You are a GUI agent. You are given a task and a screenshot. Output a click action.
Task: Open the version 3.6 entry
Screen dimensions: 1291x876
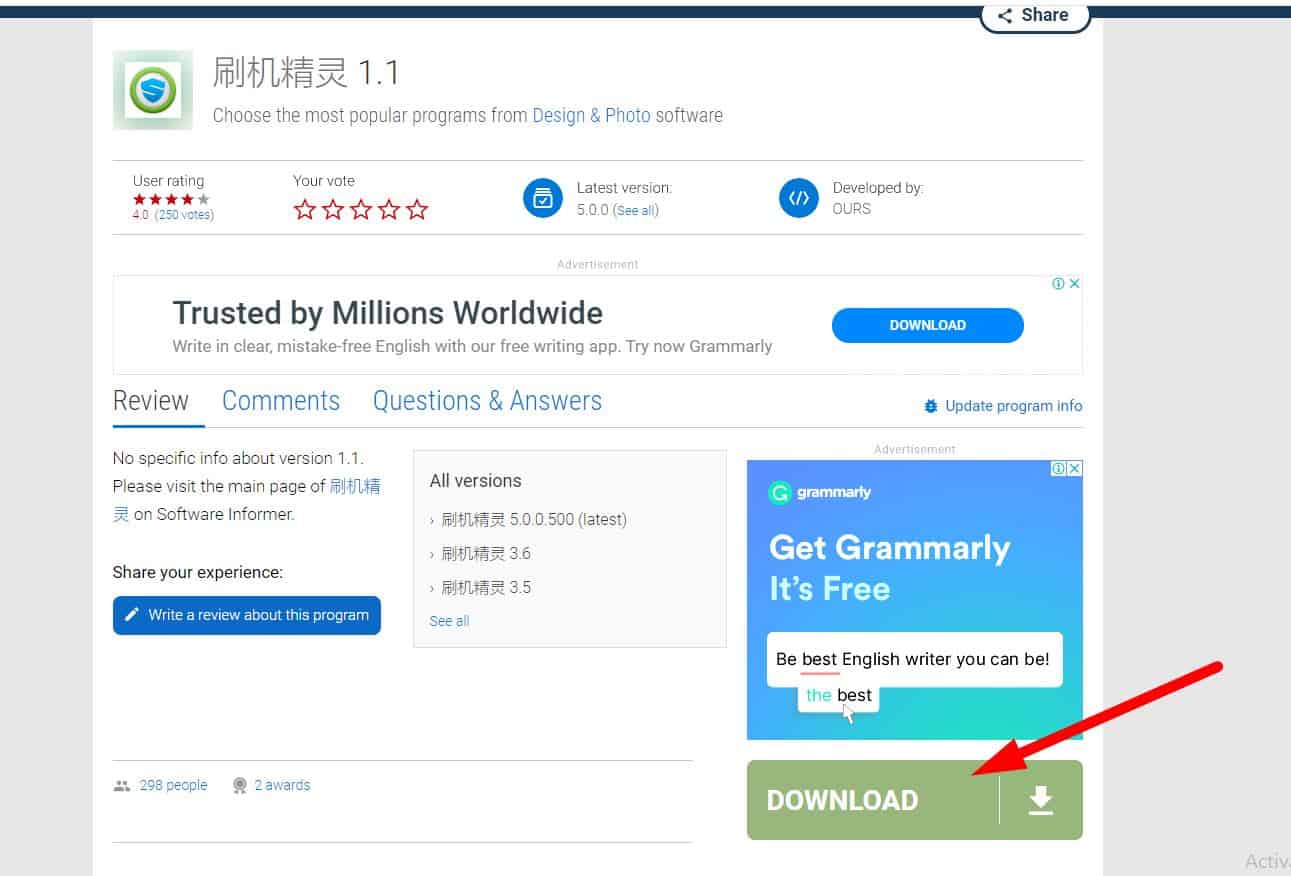(486, 554)
